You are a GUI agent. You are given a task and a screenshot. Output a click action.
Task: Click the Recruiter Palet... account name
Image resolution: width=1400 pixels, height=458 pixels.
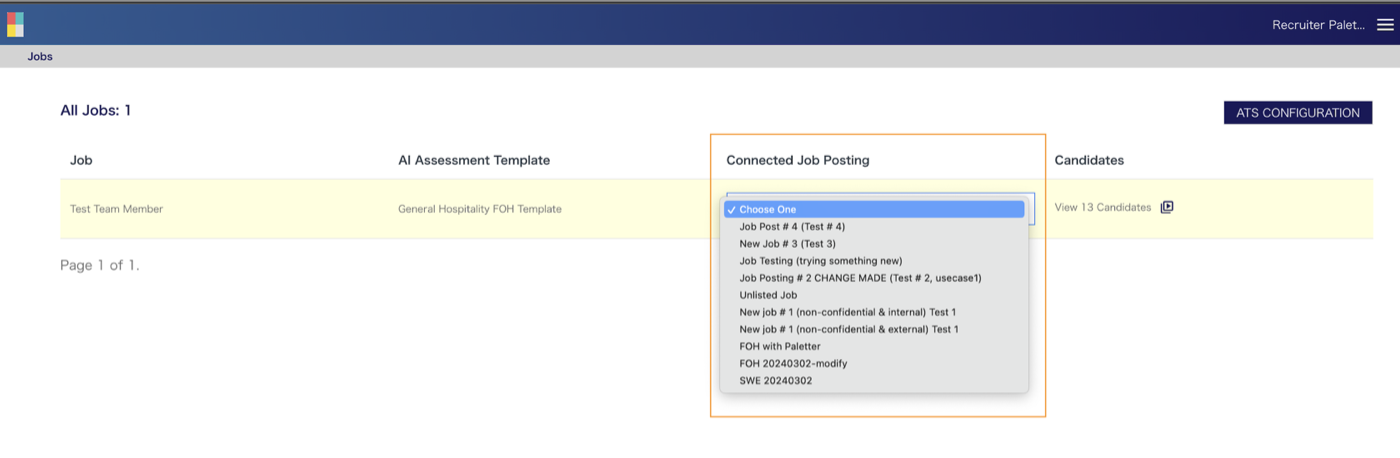click(1318, 25)
